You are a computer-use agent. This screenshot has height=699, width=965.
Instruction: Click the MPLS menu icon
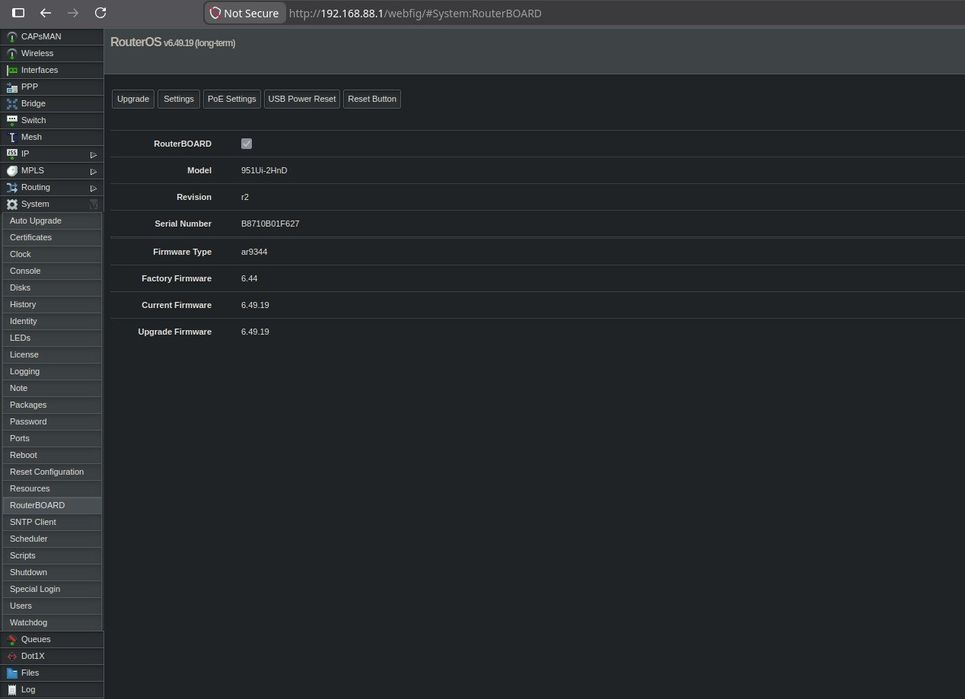tap(12, 171)
